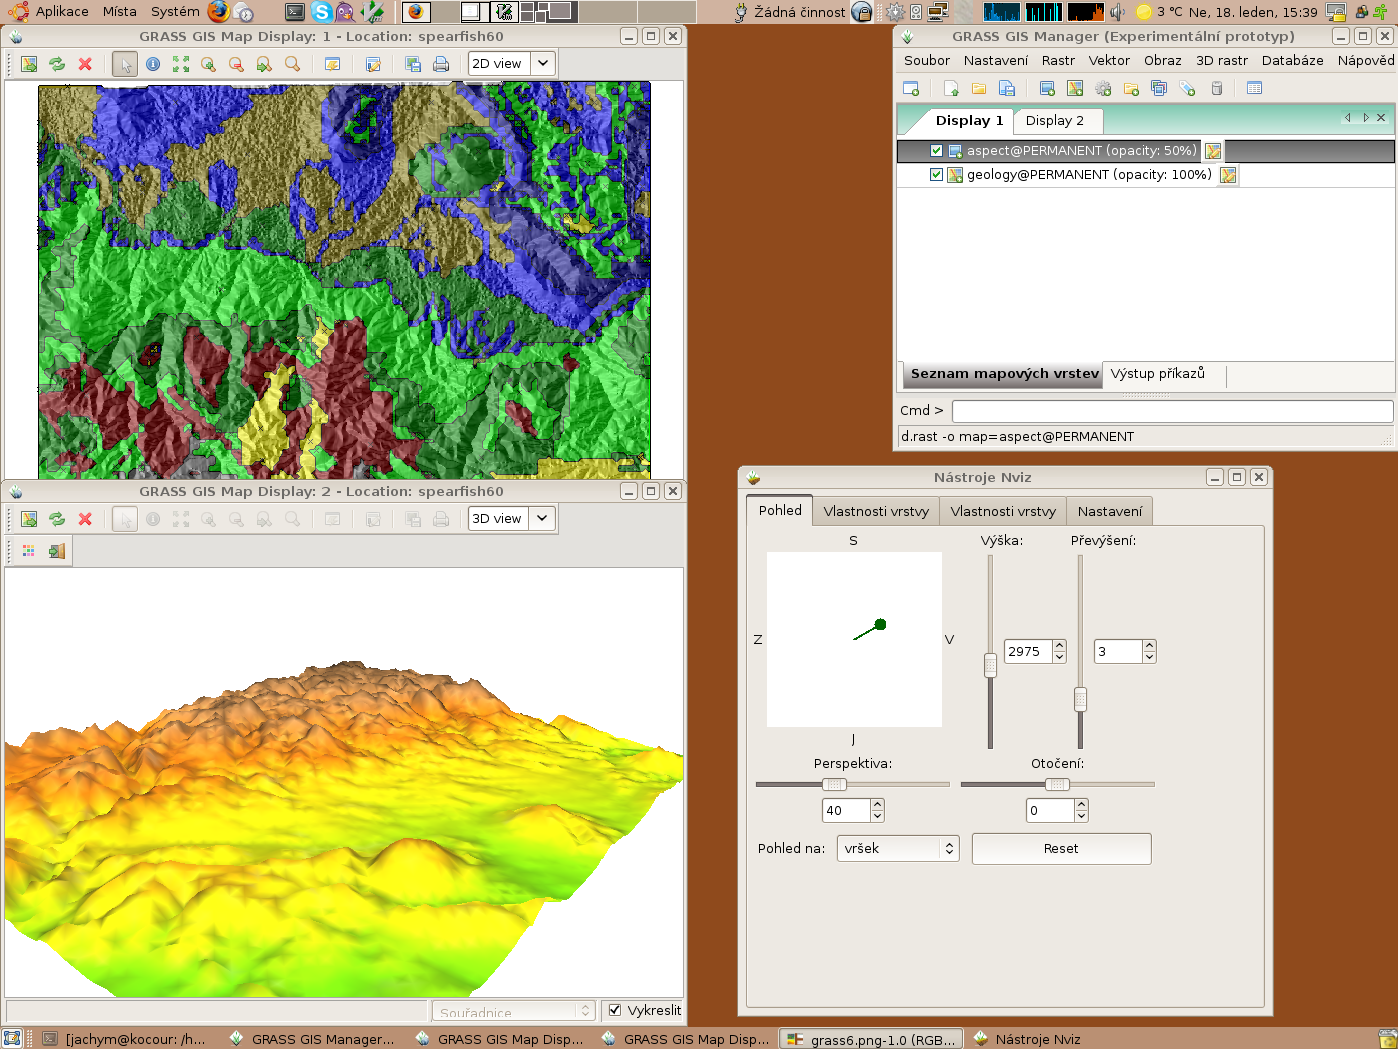Adjust the Výška vertical slider handle
The height and width of the screenshot is (1049, 1398).
[990, 665]
